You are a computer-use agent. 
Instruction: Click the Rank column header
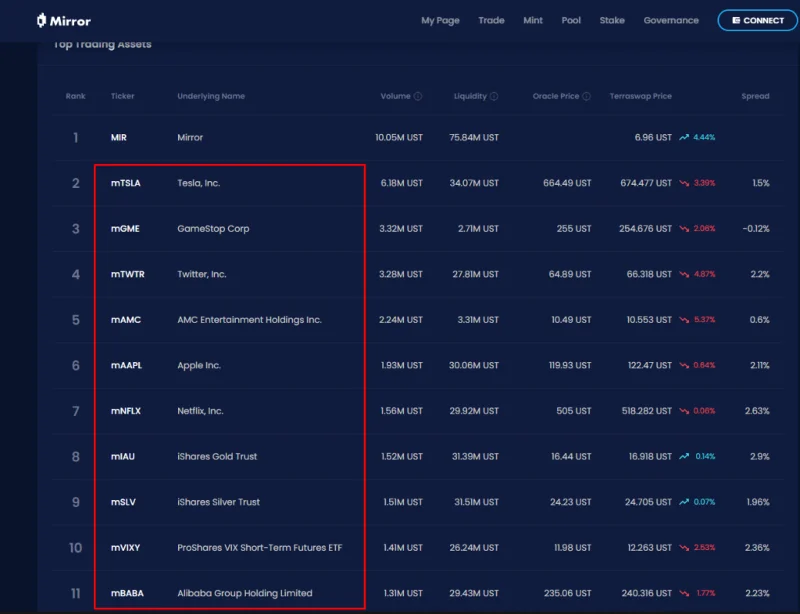pos(76,96)
